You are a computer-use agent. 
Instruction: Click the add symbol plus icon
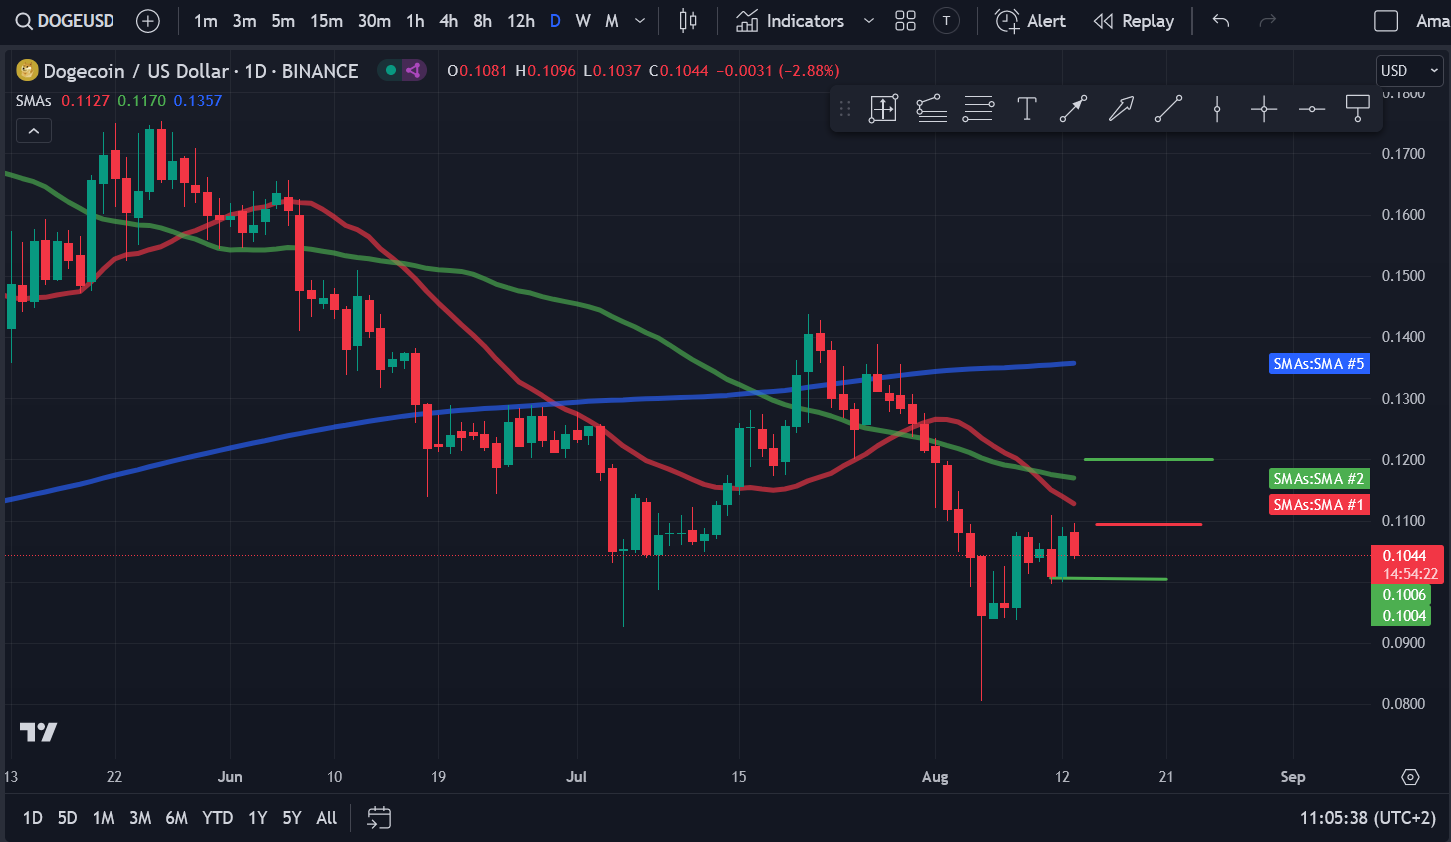147,21
